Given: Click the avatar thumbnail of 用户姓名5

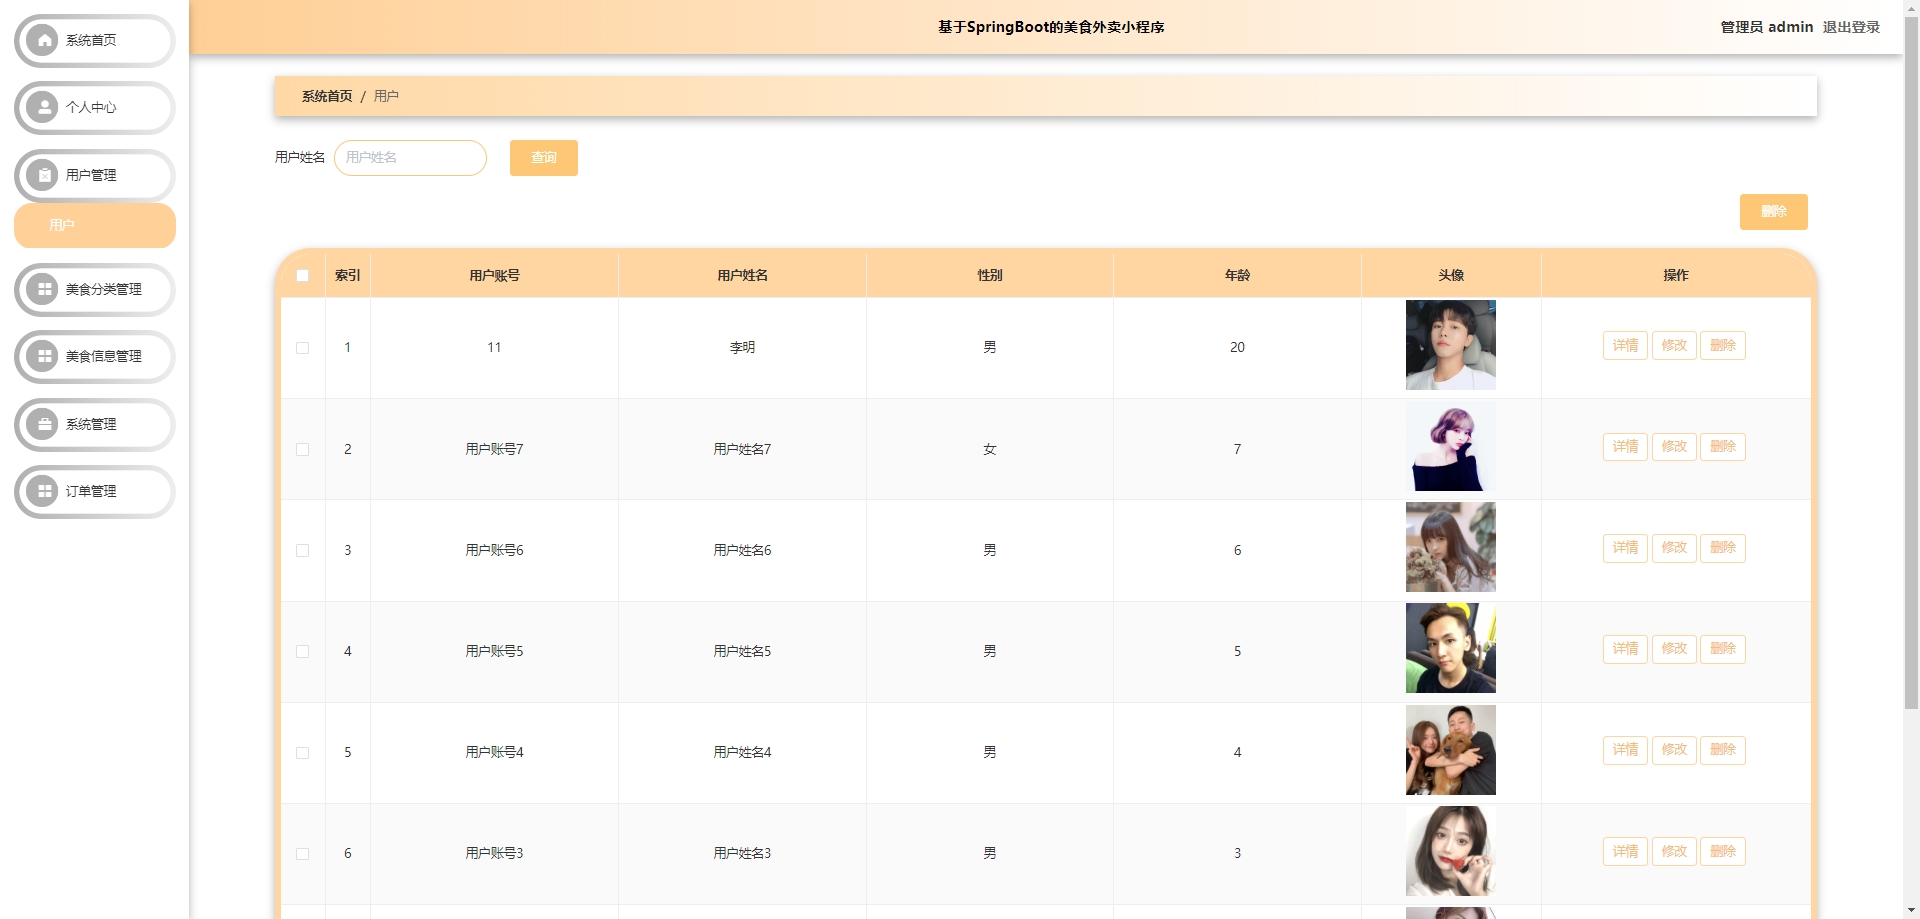Looking at the screenshot, I should click(1451, 648).
